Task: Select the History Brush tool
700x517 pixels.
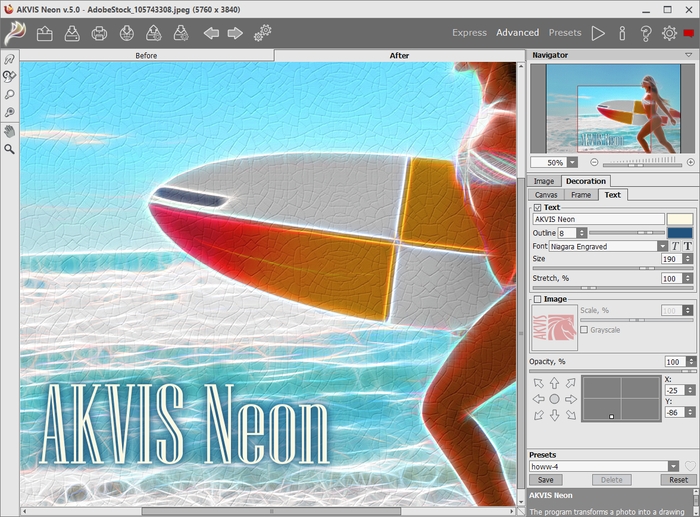Action: (9, 77)
